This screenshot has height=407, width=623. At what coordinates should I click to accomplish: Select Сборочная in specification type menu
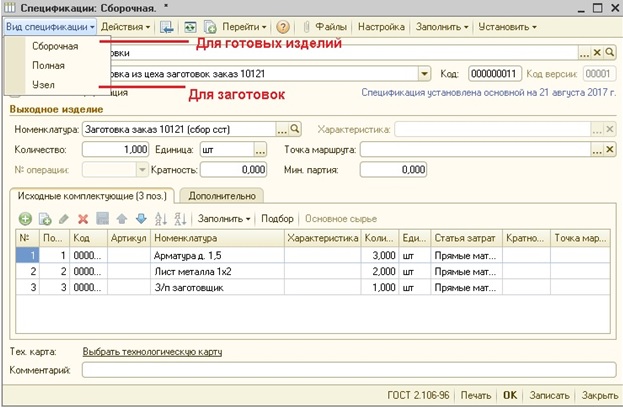click(55, 46)
